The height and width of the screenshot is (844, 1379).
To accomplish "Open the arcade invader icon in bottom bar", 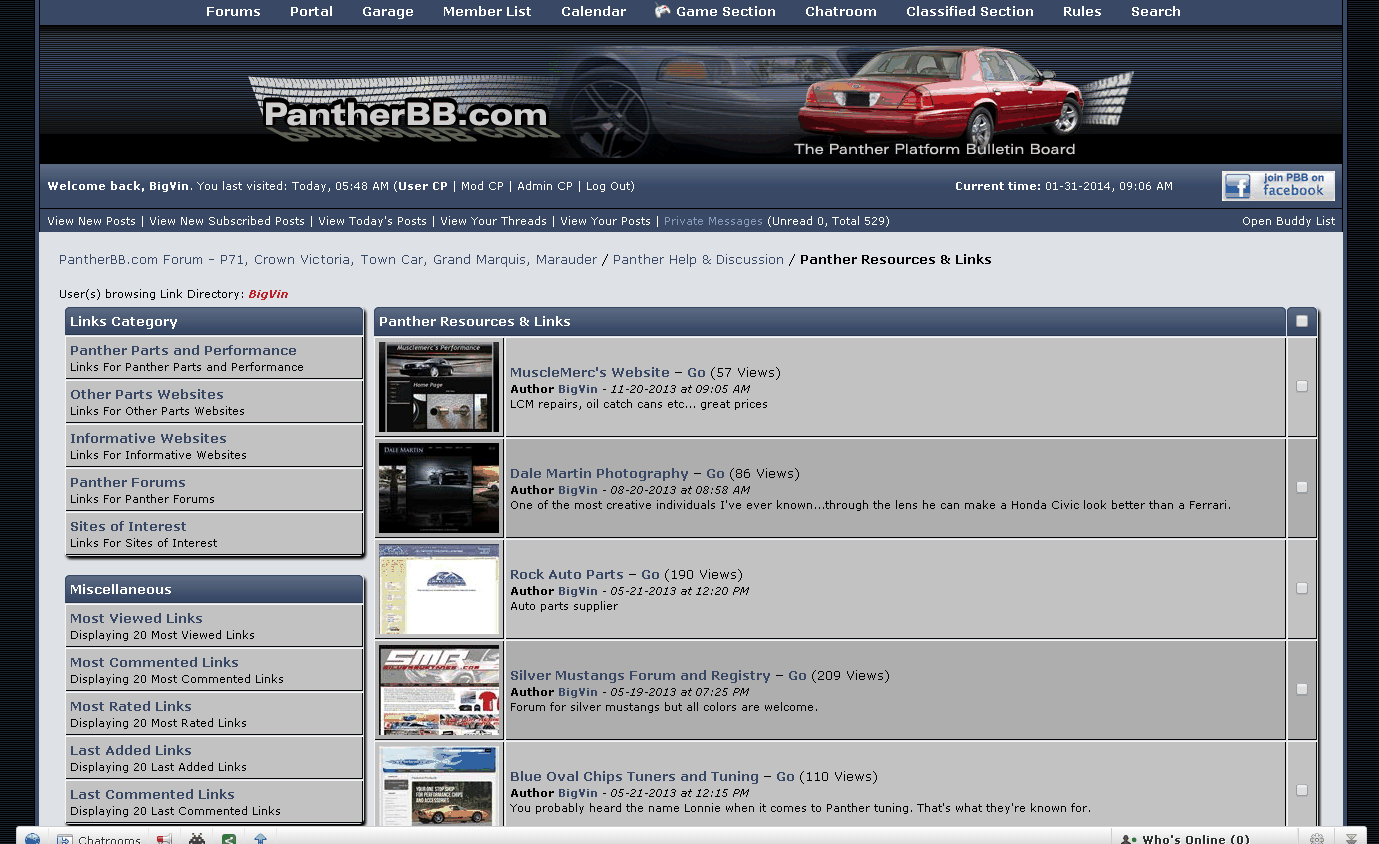I will click(197, 839).
